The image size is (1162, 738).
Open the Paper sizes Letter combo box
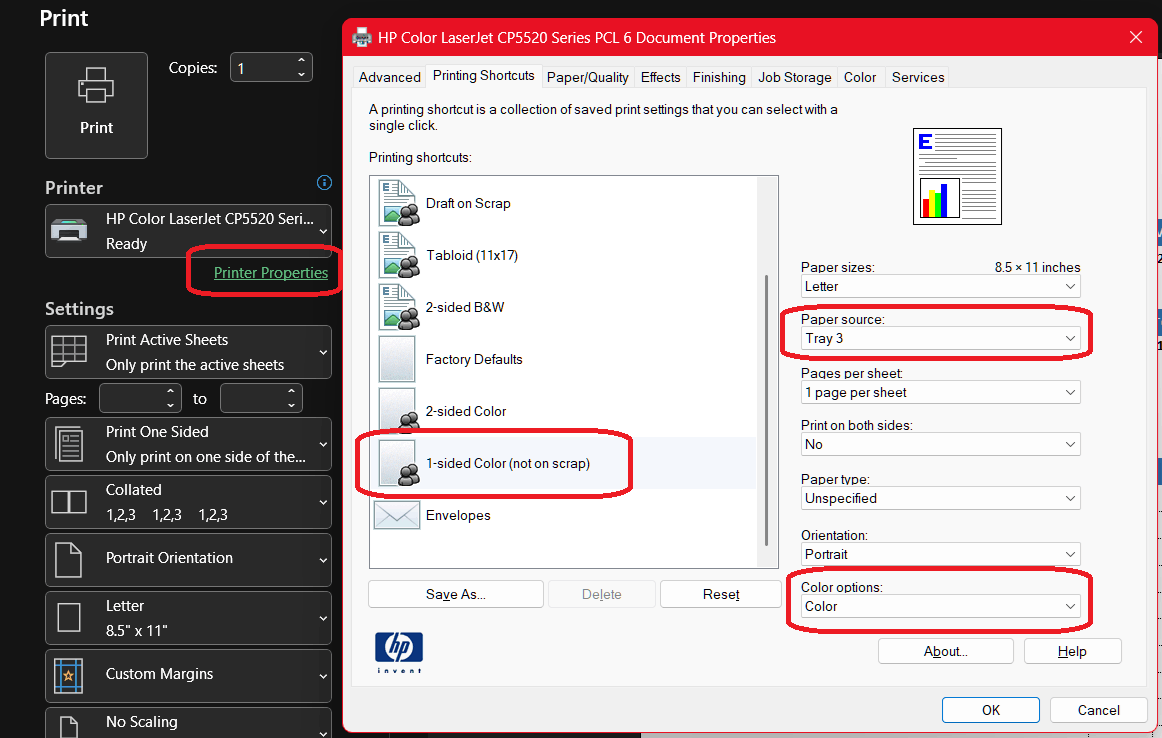940,286
